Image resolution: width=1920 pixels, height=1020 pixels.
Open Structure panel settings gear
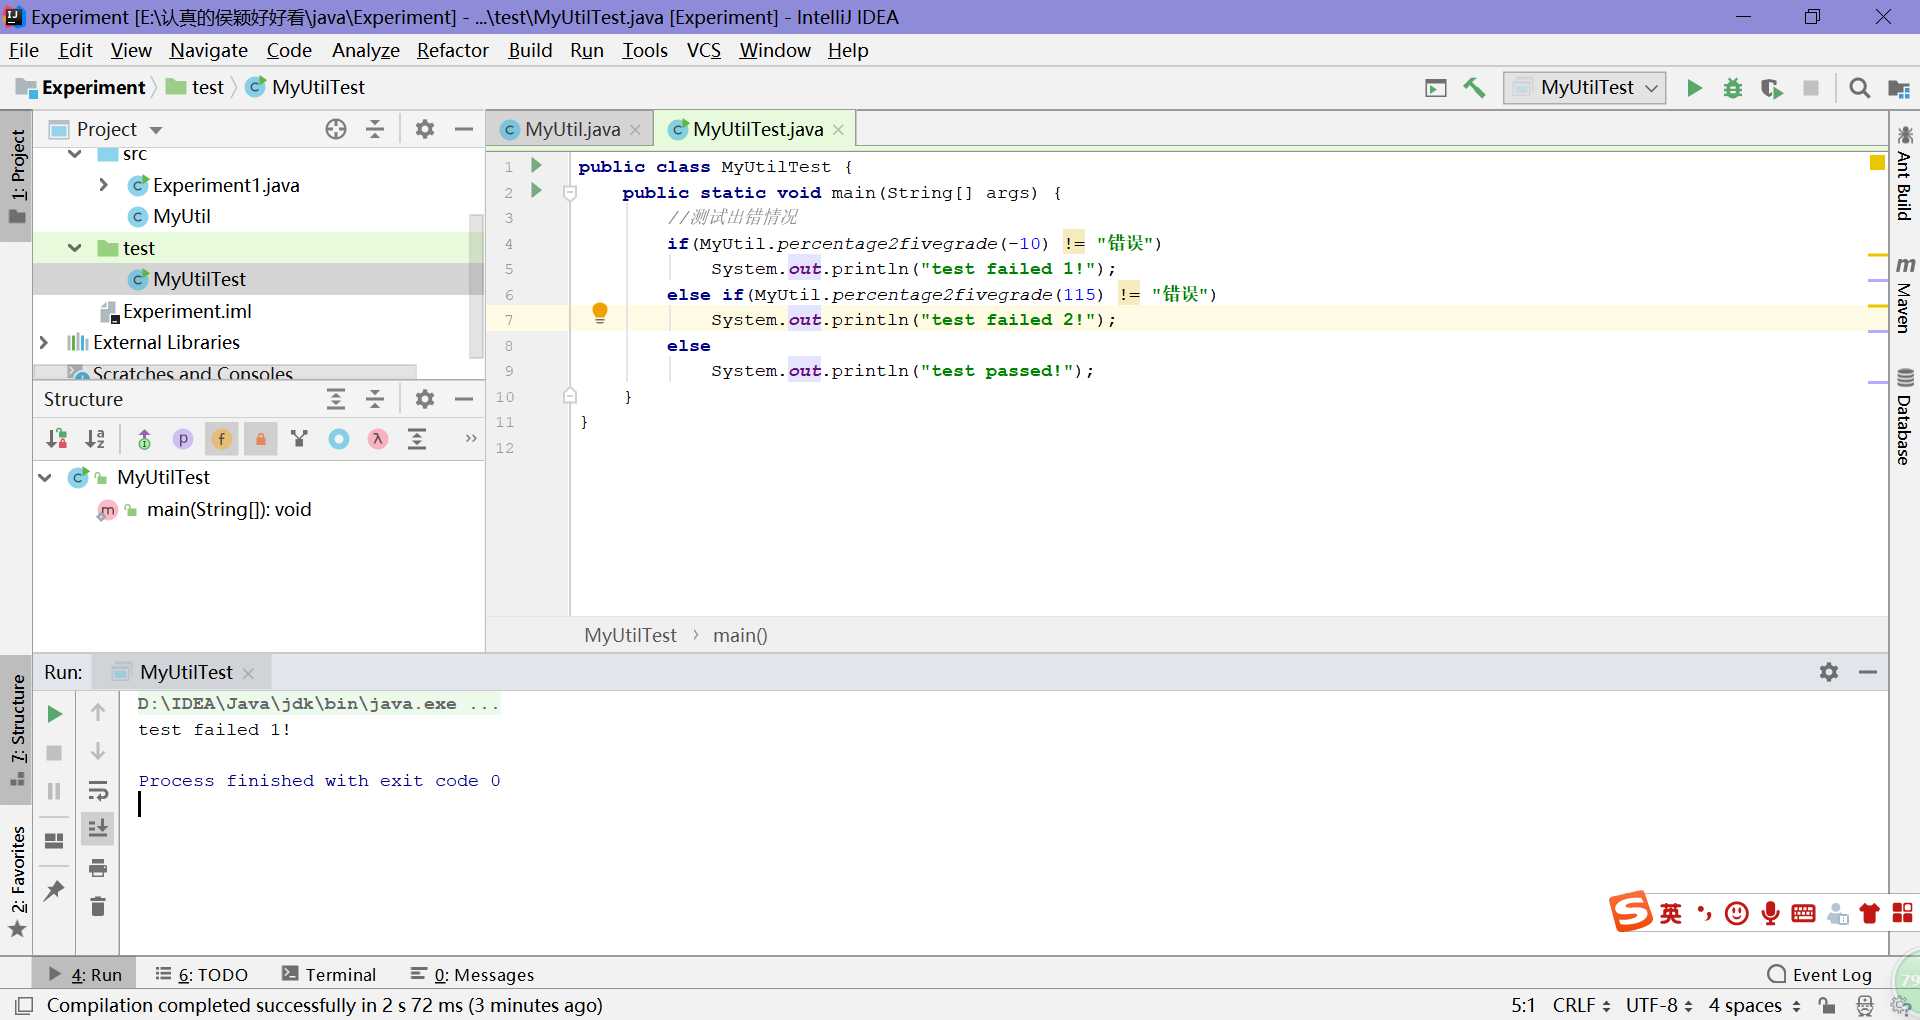[x=425, y=399]
